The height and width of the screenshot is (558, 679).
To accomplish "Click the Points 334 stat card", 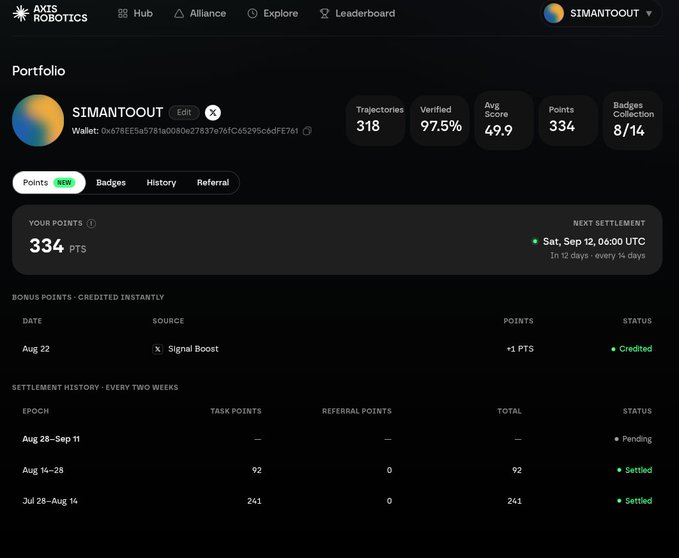I will (568, 120).
